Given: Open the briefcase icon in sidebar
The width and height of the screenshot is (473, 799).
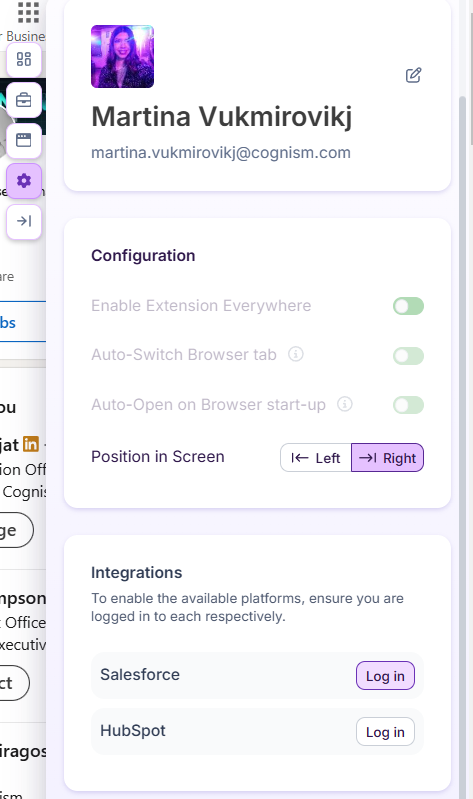Looking at the screenshot, I should (24, 100).
